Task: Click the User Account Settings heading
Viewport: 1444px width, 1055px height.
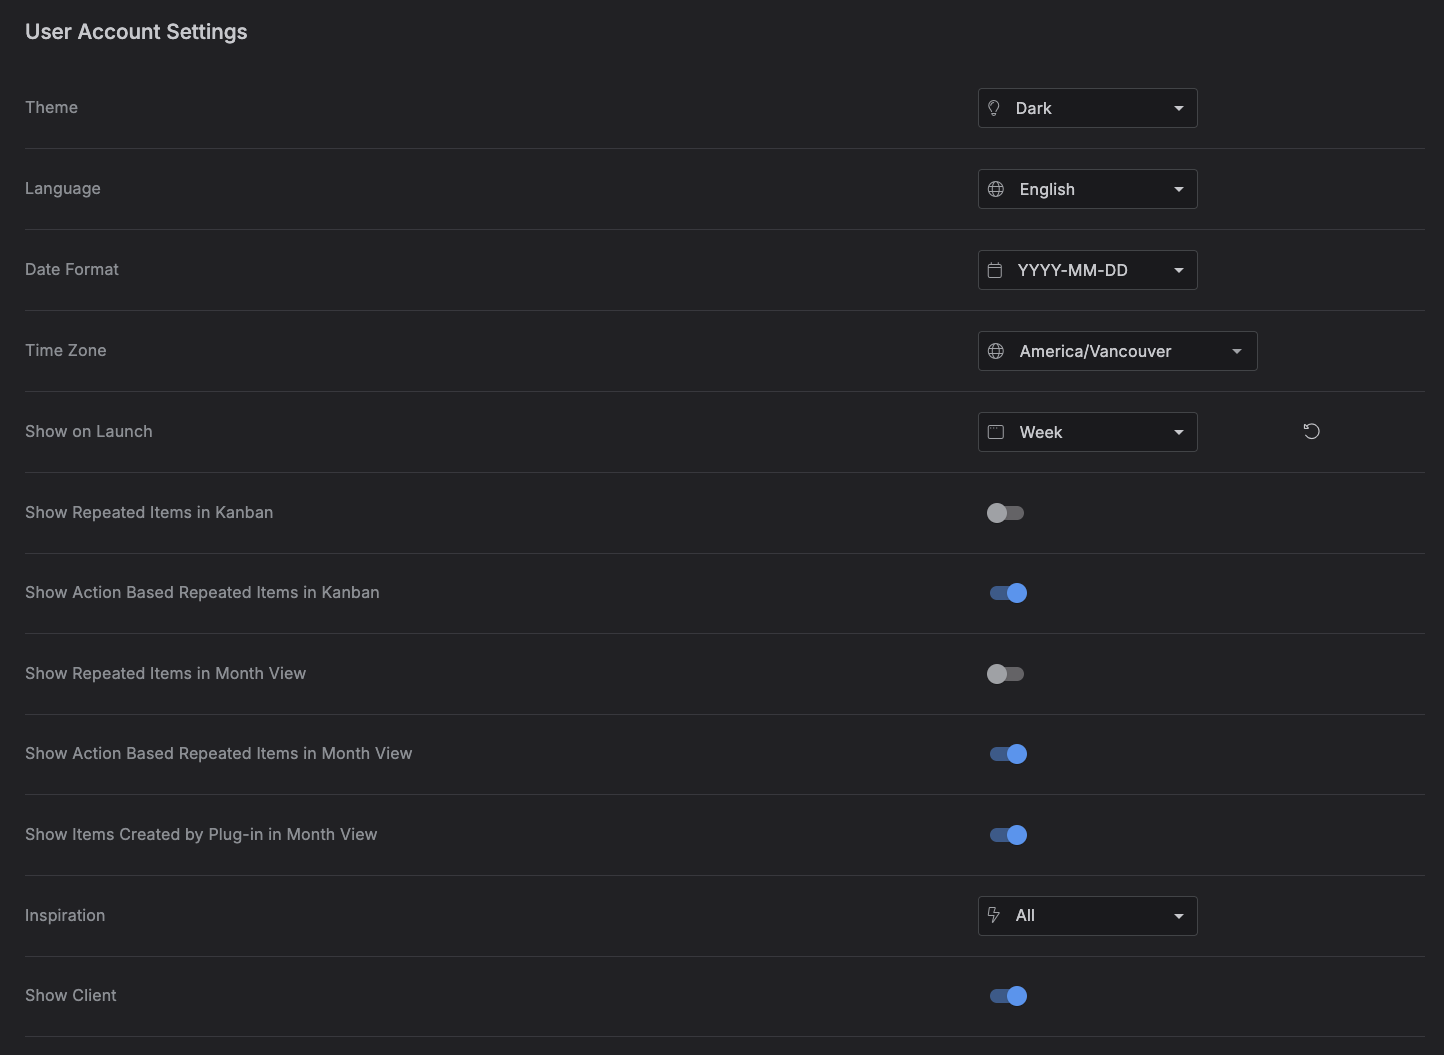Action: pyautogui.click(x=136, y=32)
